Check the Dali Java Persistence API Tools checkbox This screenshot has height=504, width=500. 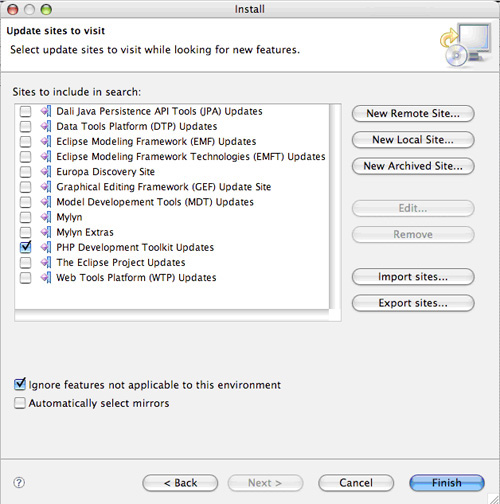(x=25, y=111)
